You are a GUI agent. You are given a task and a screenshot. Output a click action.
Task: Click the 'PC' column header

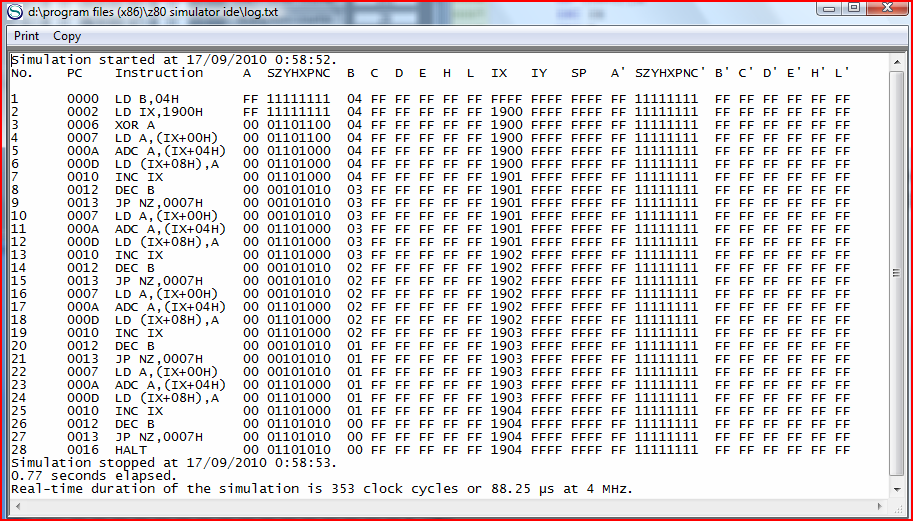tap(75, 73)
